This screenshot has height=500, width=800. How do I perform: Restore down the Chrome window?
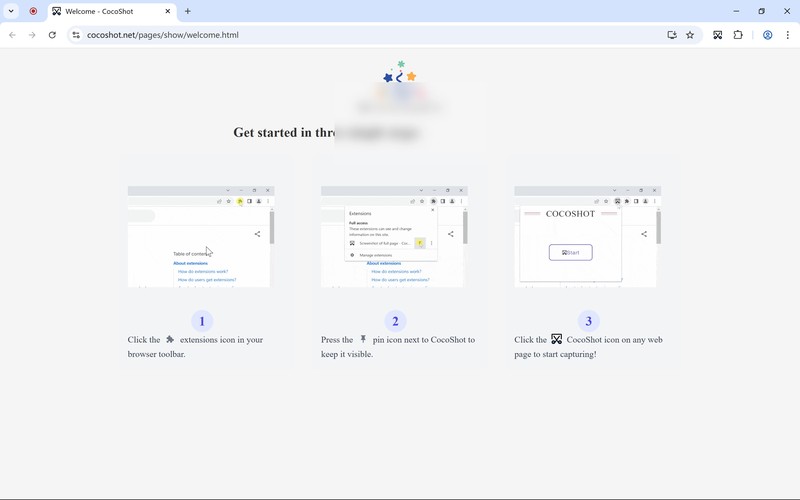click(x=761, y=11)
